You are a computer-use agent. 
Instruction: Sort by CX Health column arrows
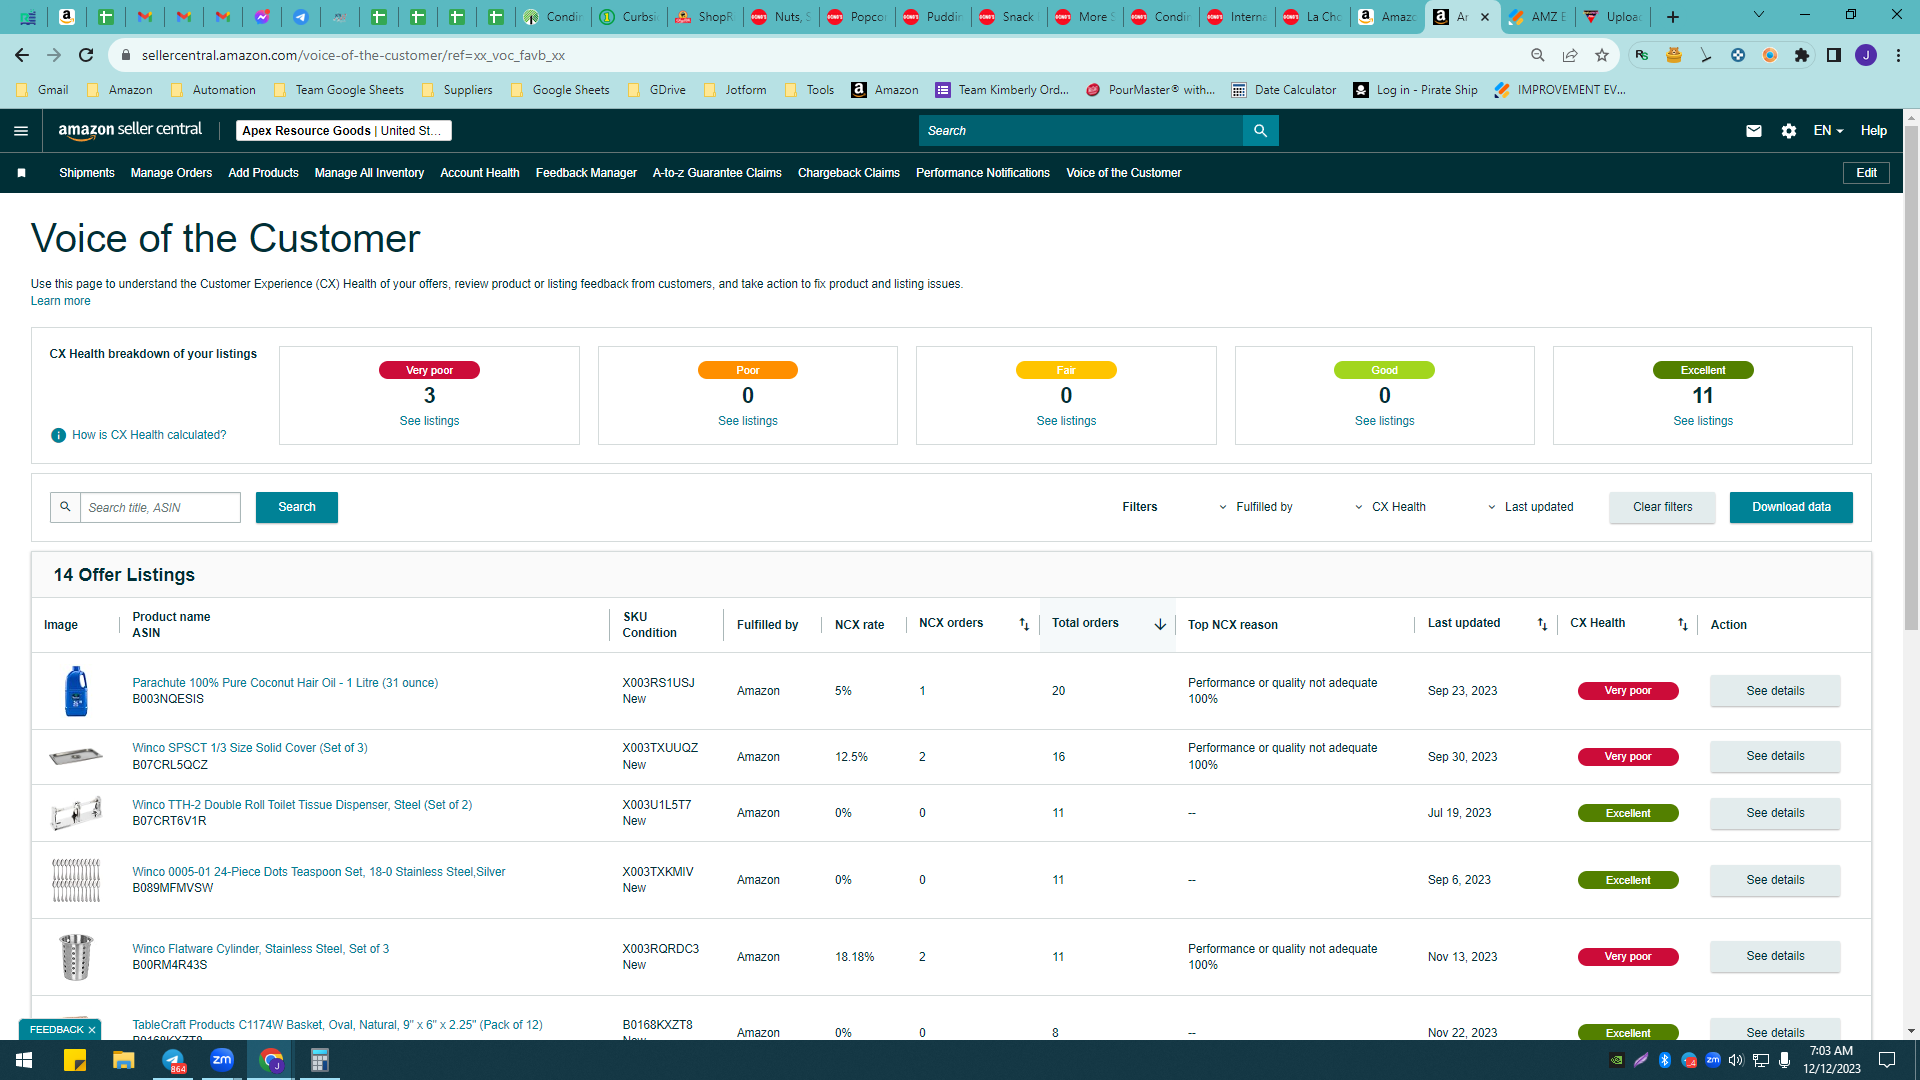(1683, 624)
